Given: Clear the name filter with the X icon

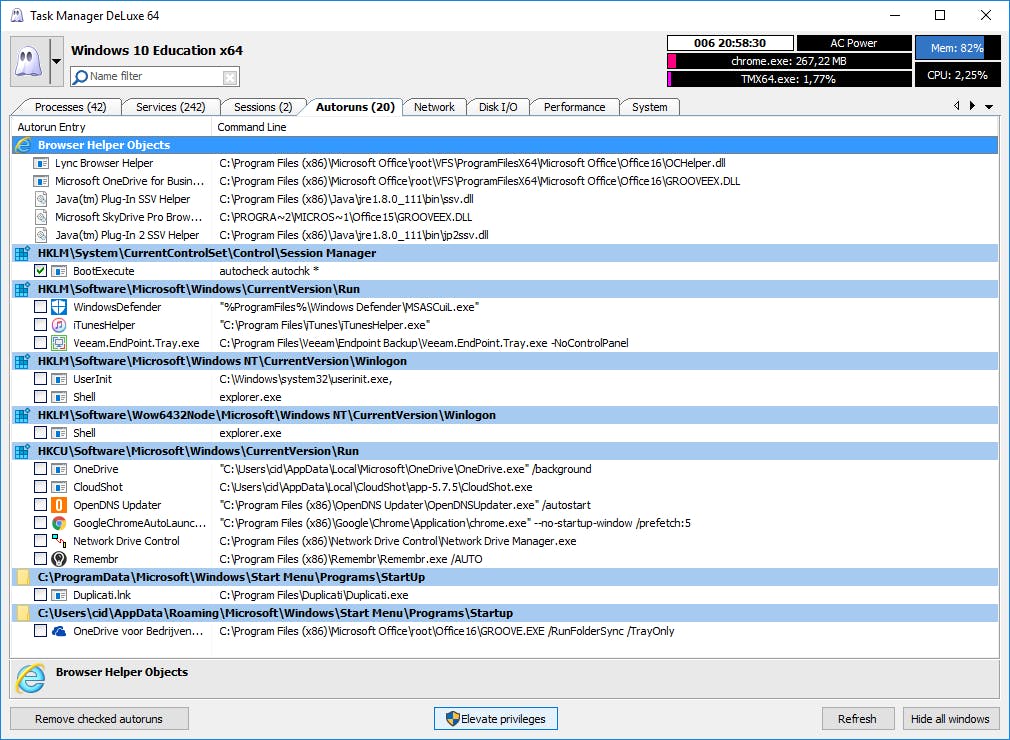Looking at the screenshot, I should tap(229, 77).
